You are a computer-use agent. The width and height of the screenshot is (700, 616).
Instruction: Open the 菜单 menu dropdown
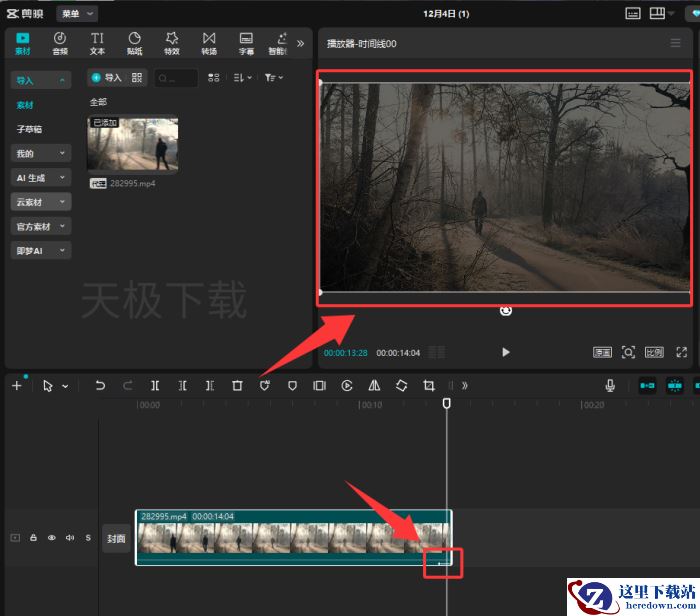pyautogui.click(x=77, y=14)
